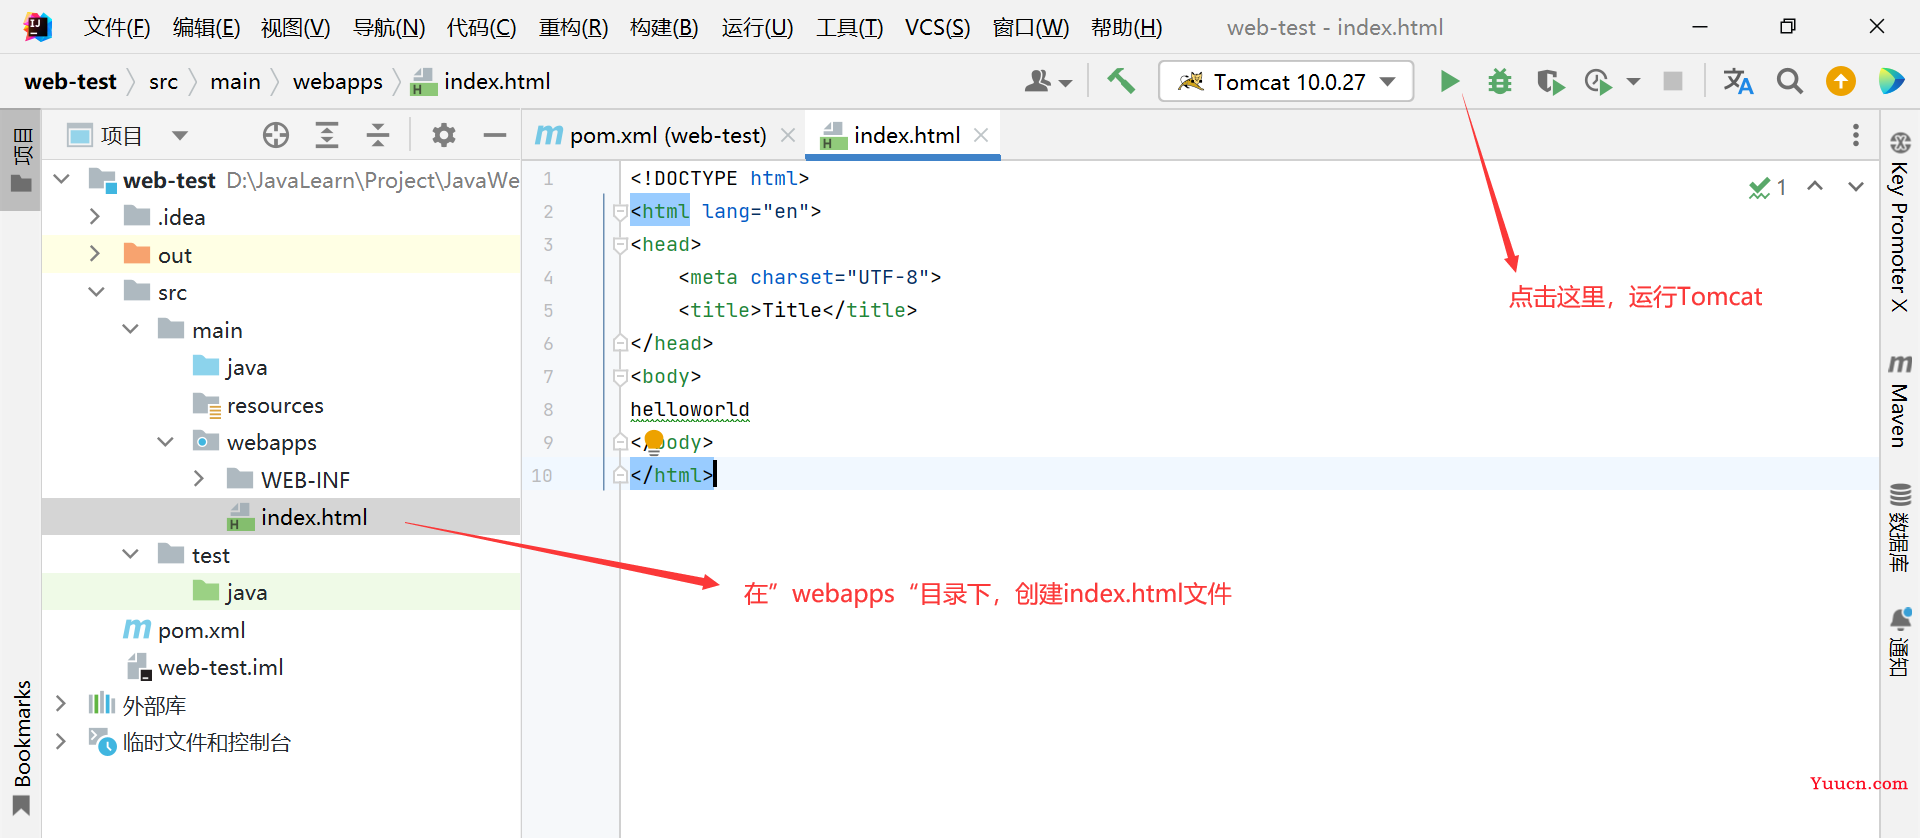Open Tomcat 10.0.27 run configuration dropdown

click(1286, 81)
